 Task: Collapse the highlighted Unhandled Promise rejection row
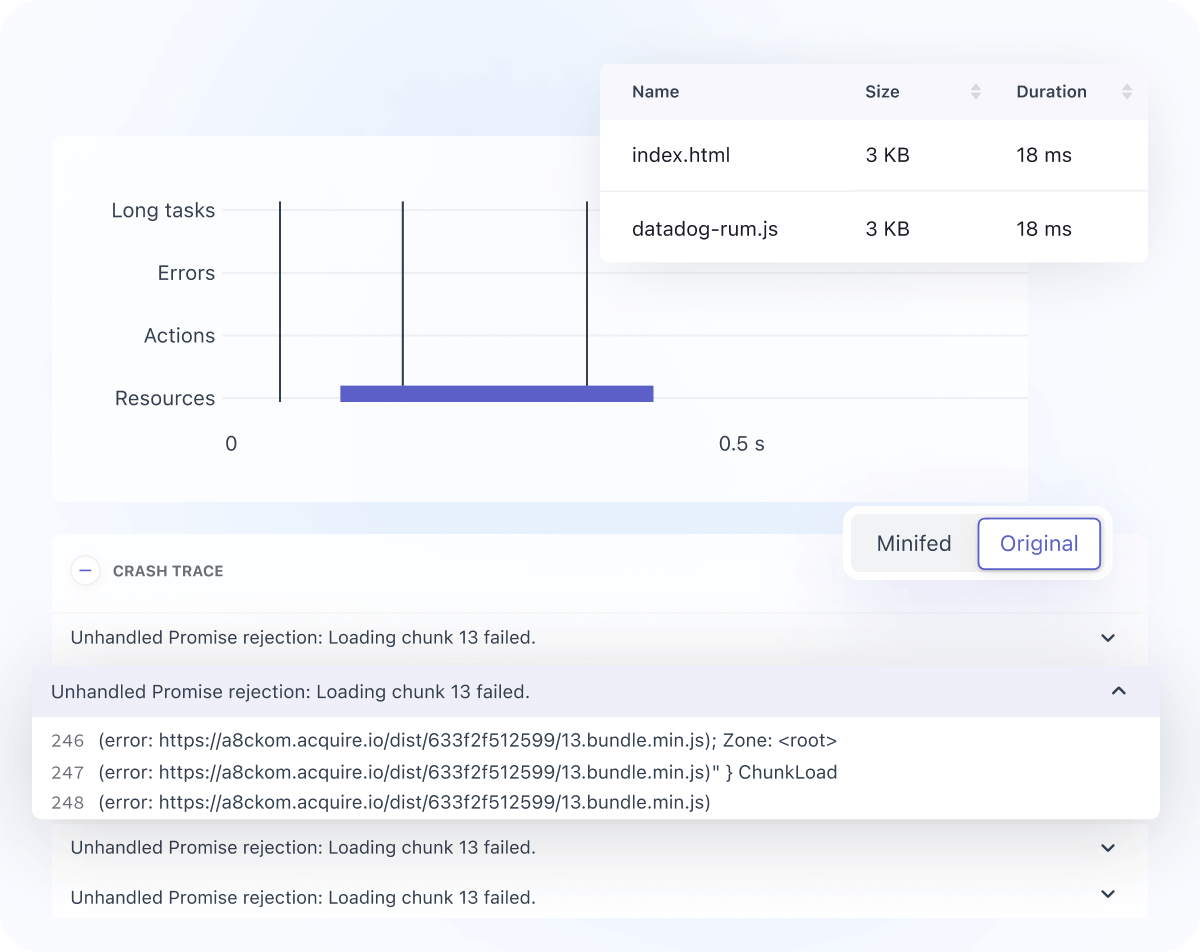pyautogui.click(x=1119, y=691)
